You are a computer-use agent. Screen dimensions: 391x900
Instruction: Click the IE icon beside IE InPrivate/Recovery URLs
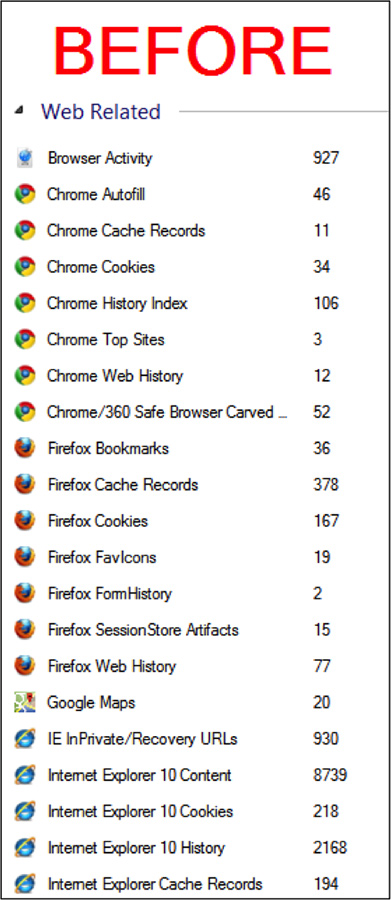click(x=25, y=738)
